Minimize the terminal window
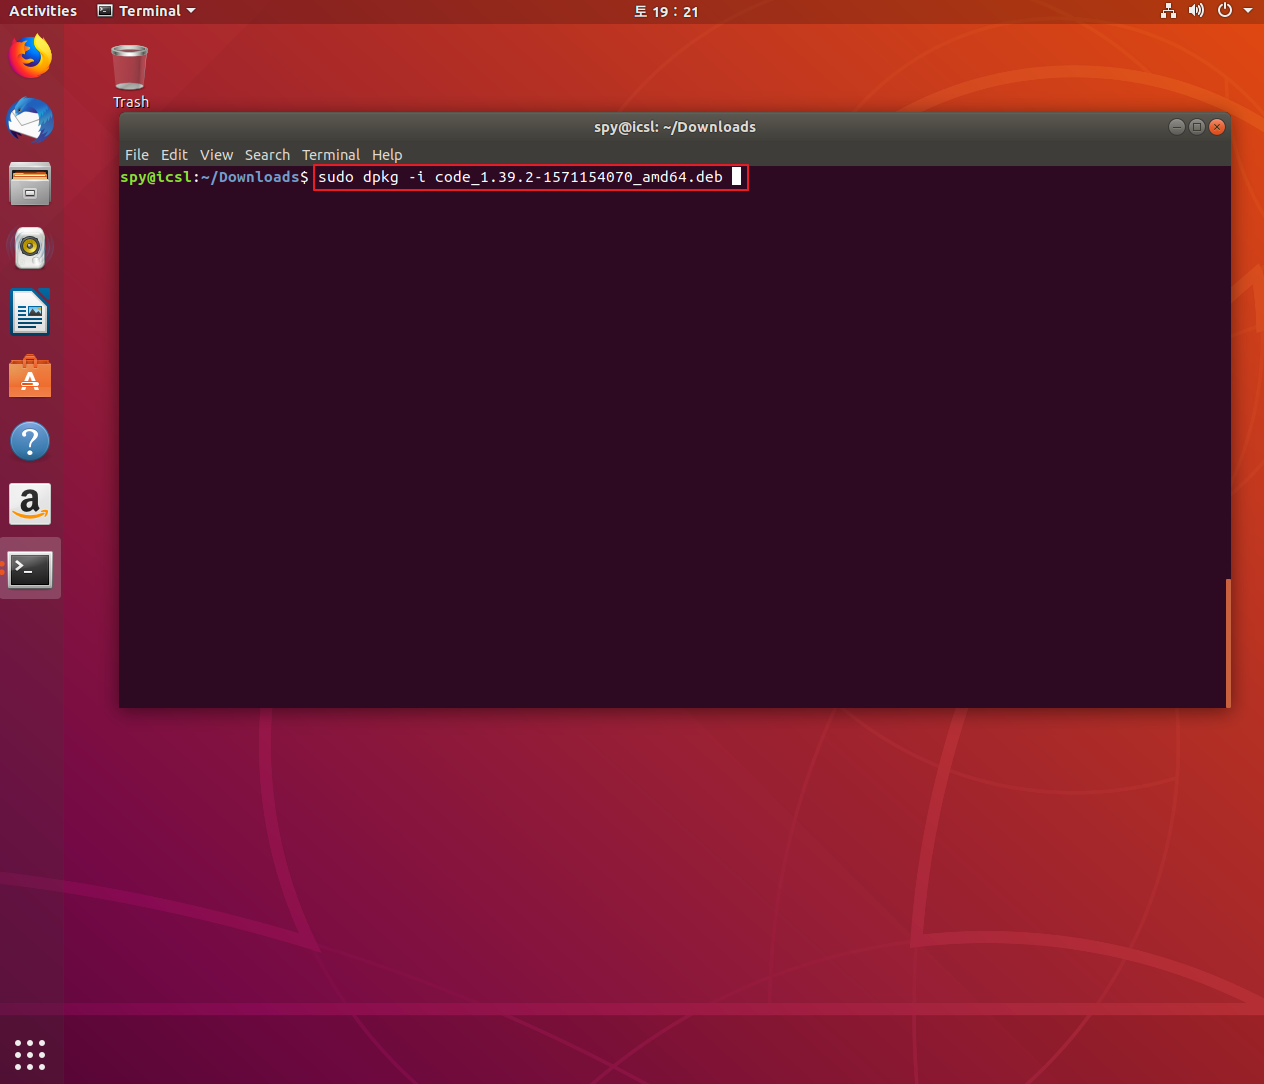 point(1177,126)
